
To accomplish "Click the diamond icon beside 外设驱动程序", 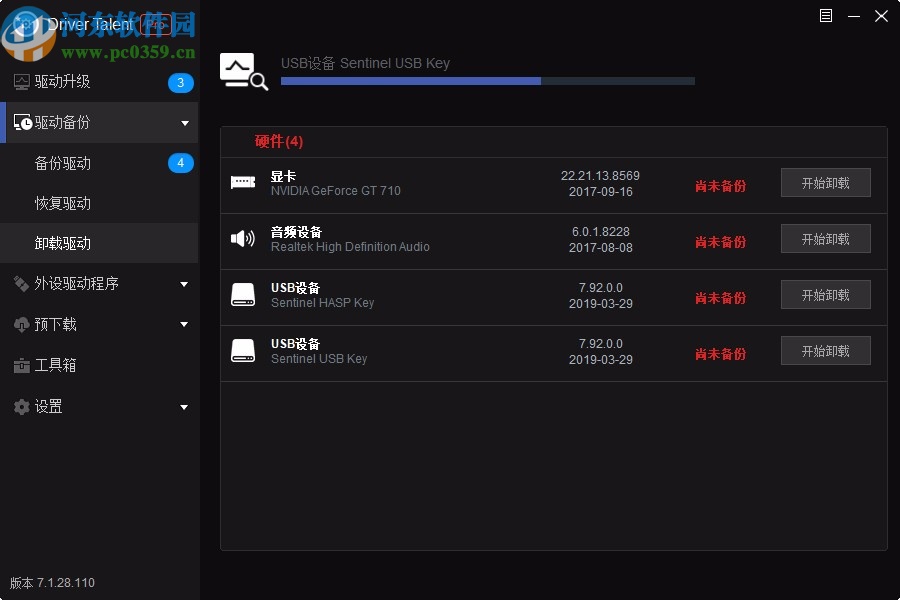I will pyautogui.click(x=21, y=284).
